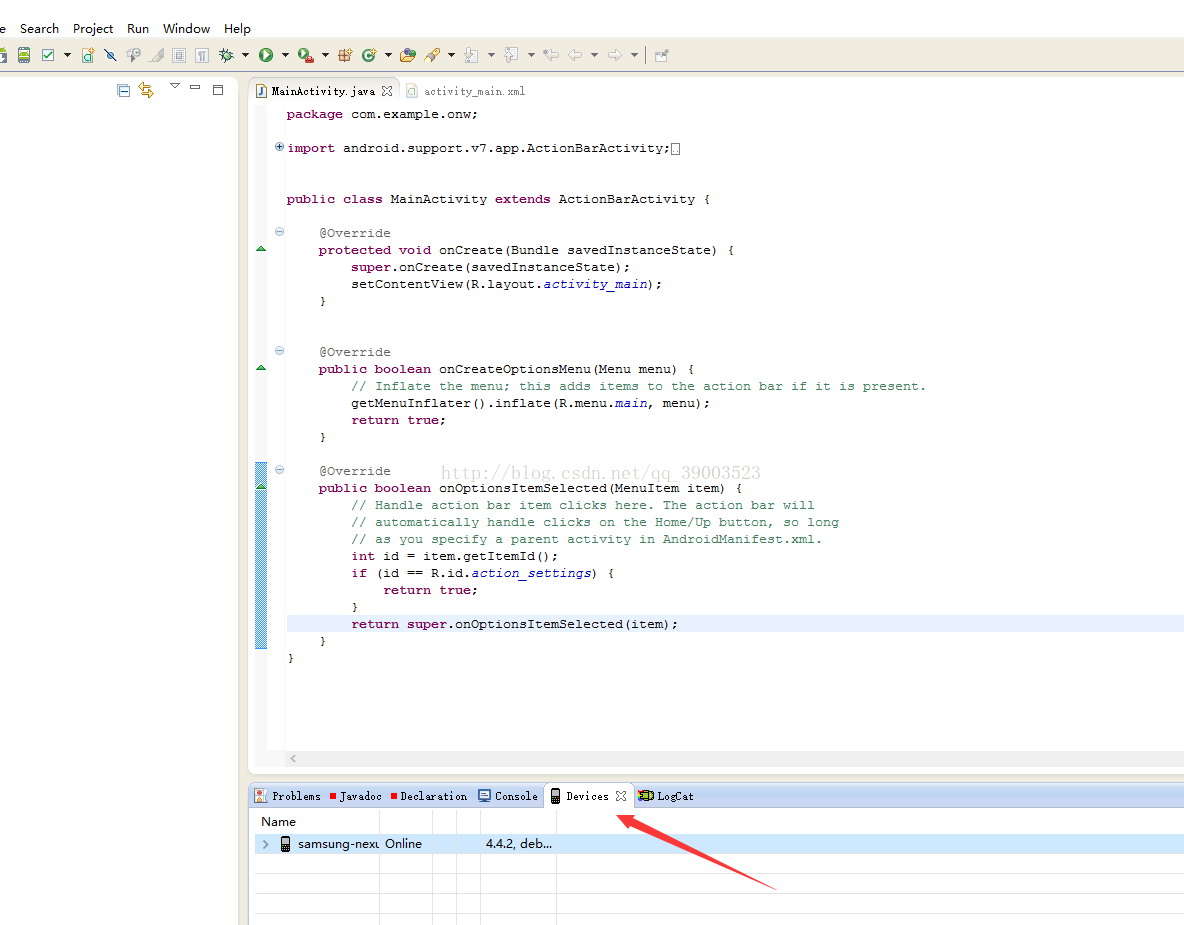Open the left panel view menu triangle

pos(175,86)
